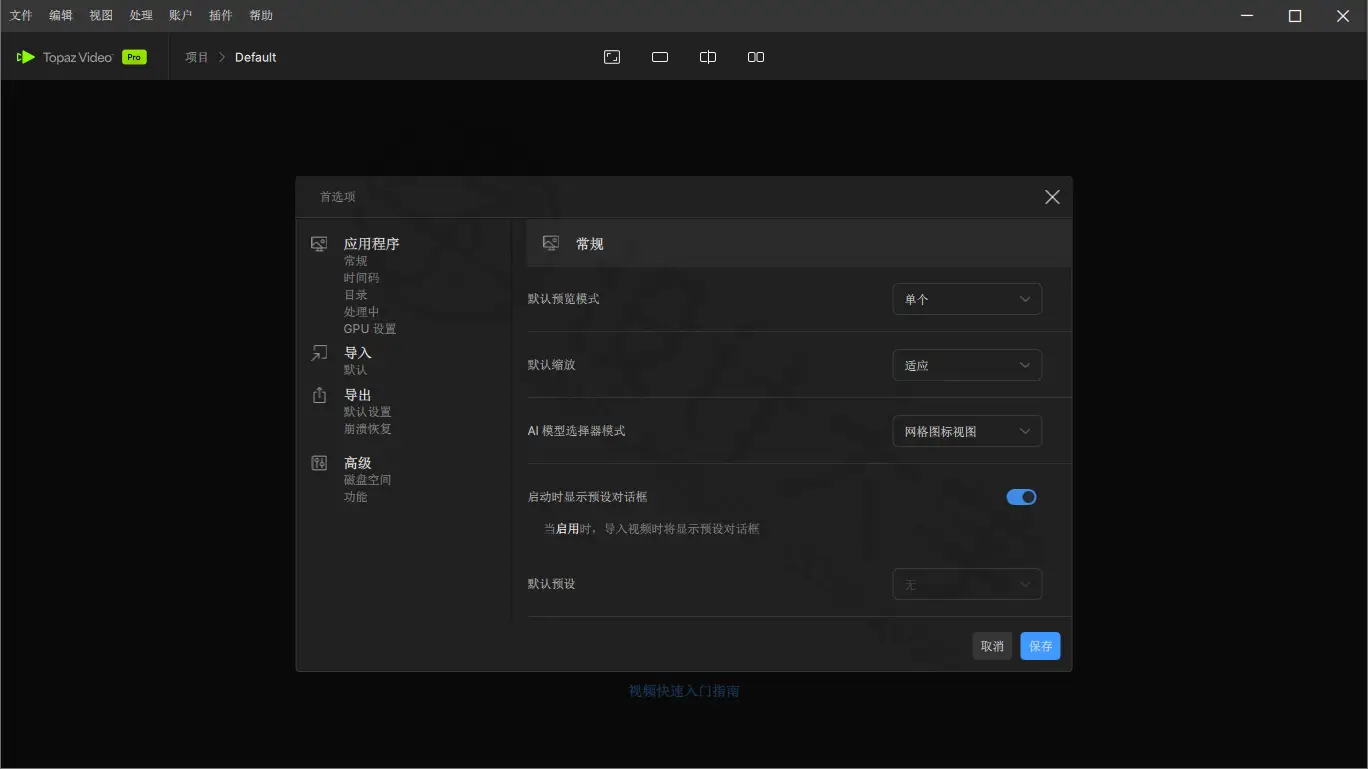Click the 首选项 dialog title
Viewport: 1368px width, 769px height.
[x=337, y=197]
